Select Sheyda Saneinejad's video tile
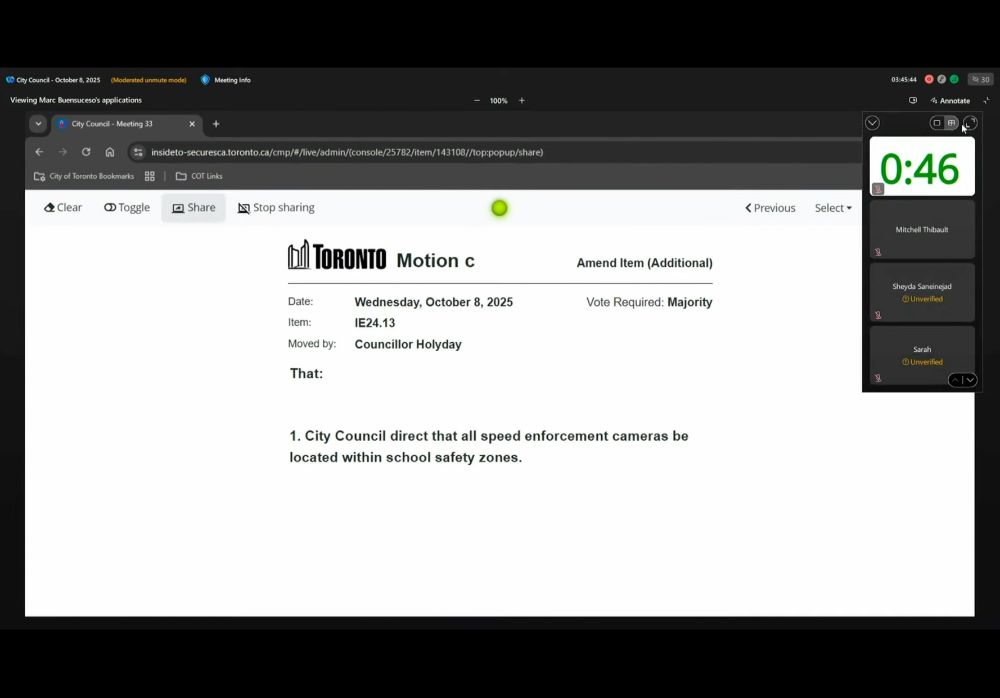Viewport: 1000px width, 698px height. pos(922,292)
